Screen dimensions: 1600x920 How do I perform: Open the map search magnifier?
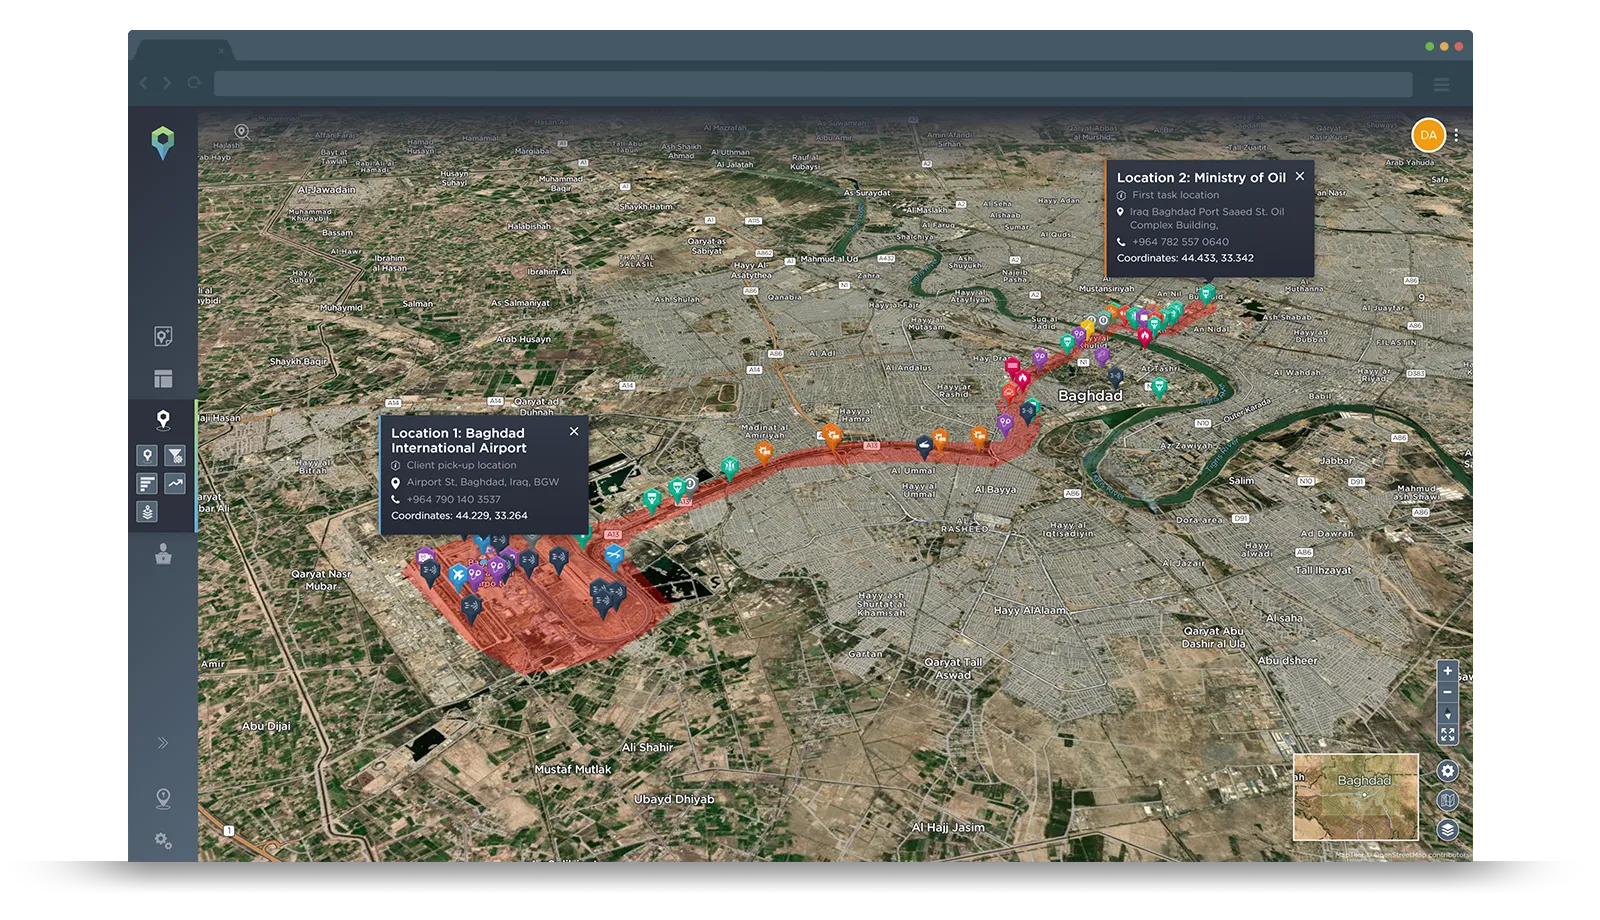(241, 131)
